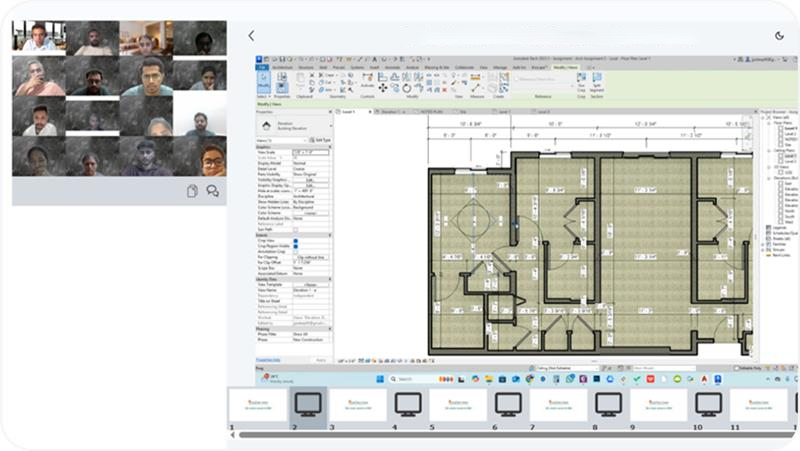This screenshot has height=451, width=800.
Task: Click the Apply button in Properties
Action: (x=321, y=360)
